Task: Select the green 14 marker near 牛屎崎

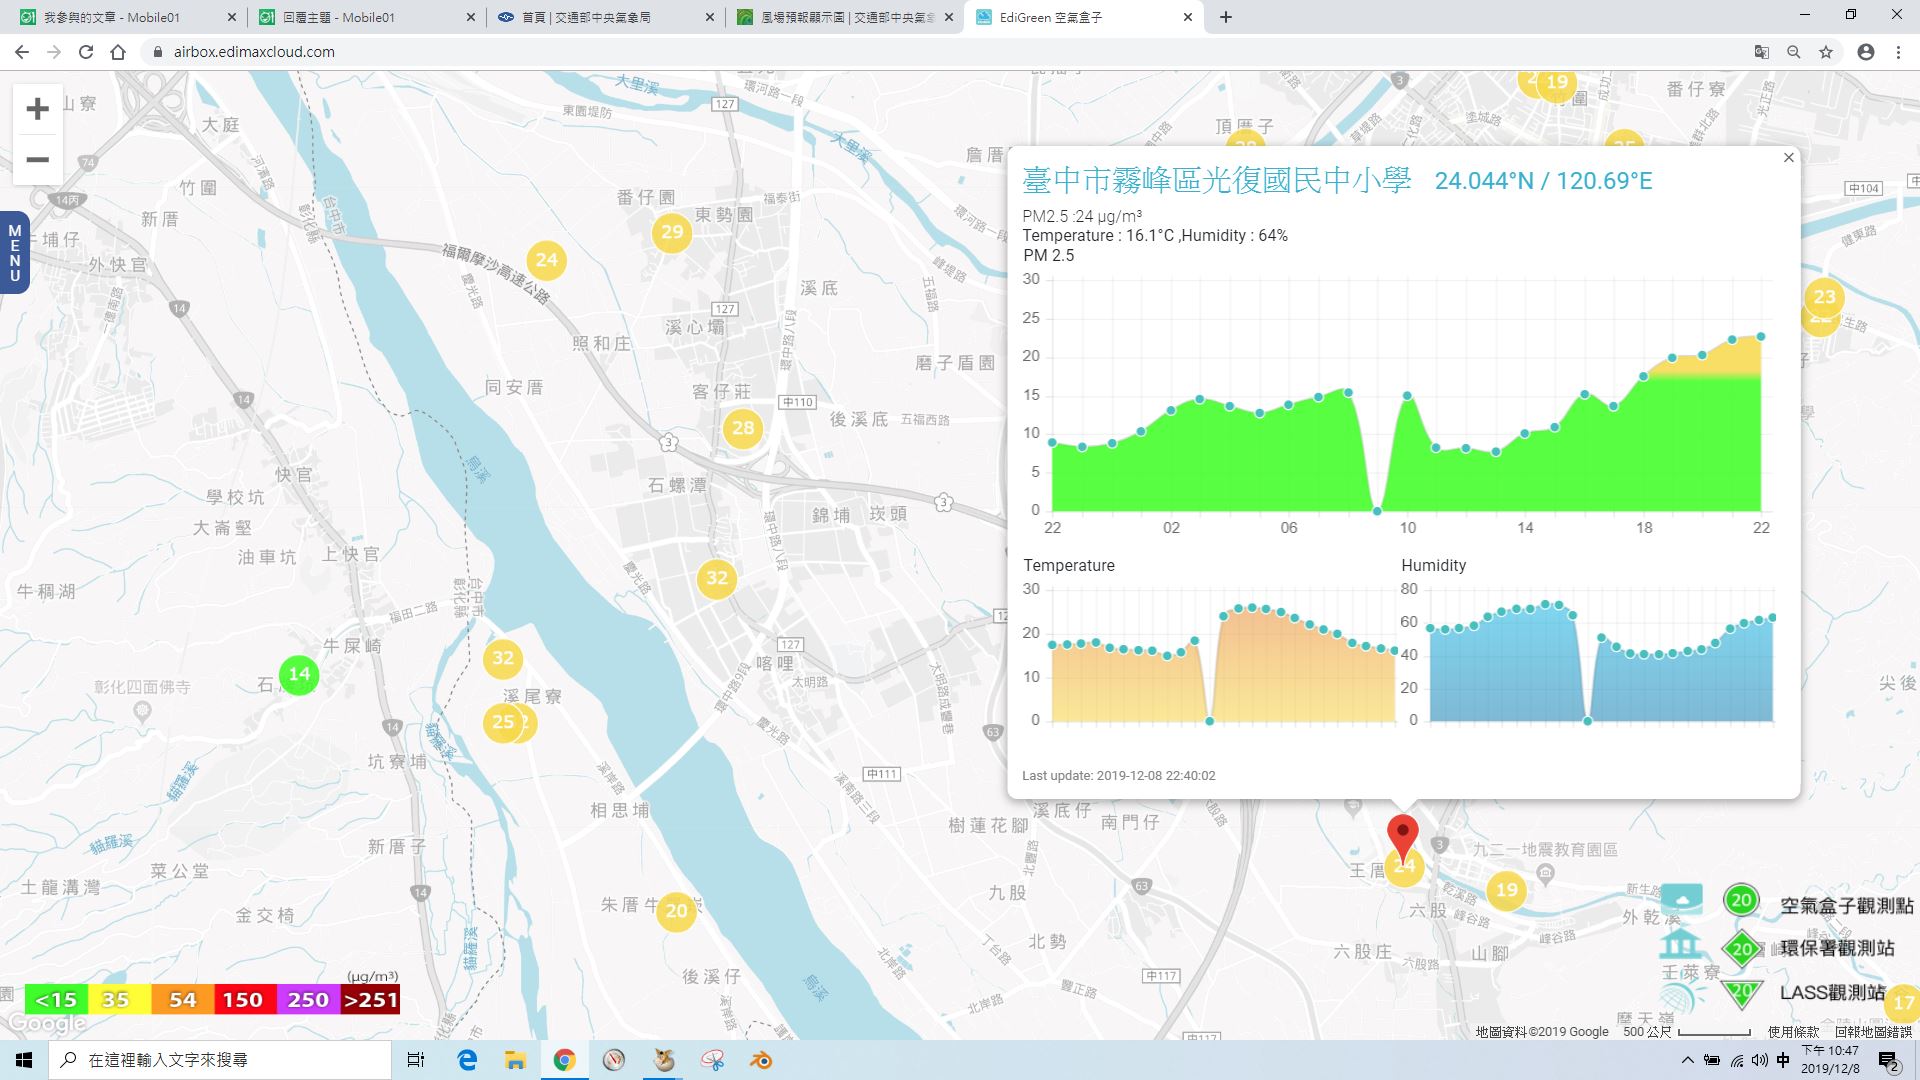Action: (299, 674)
